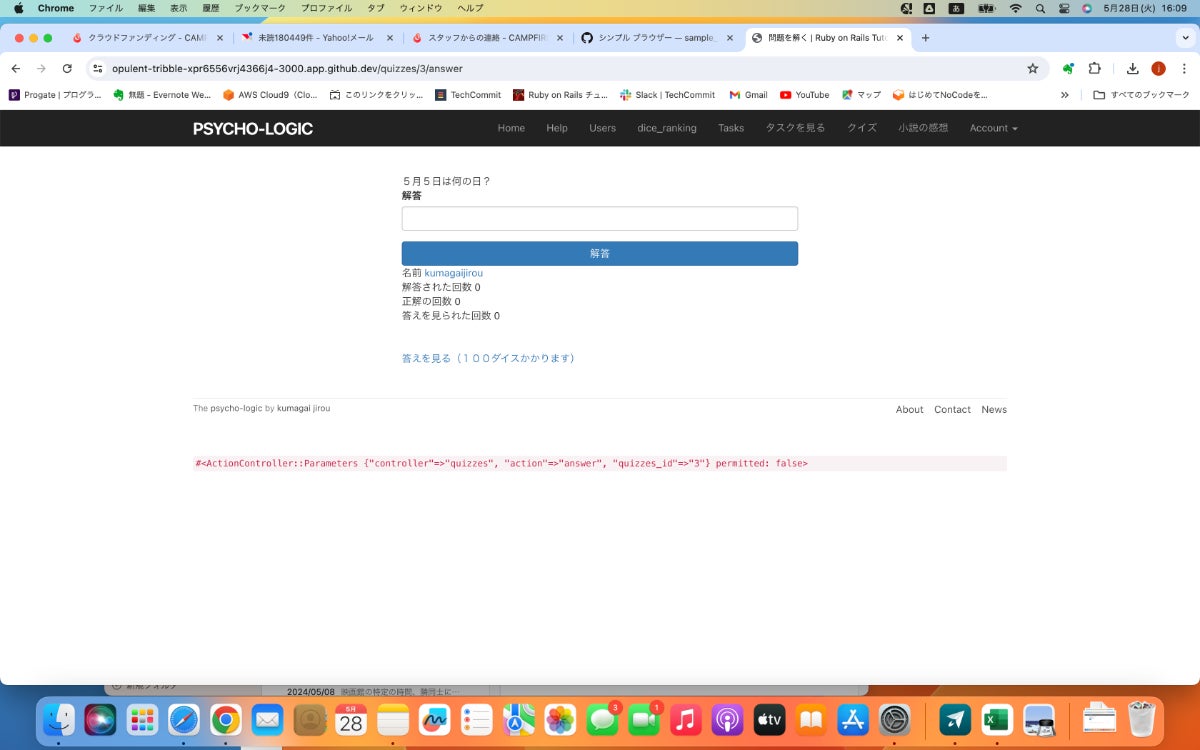This screenshot has width=1200, height=750.
Task: Click the browser back arrow
Action: pyautogui.click(x=15, y=68)
